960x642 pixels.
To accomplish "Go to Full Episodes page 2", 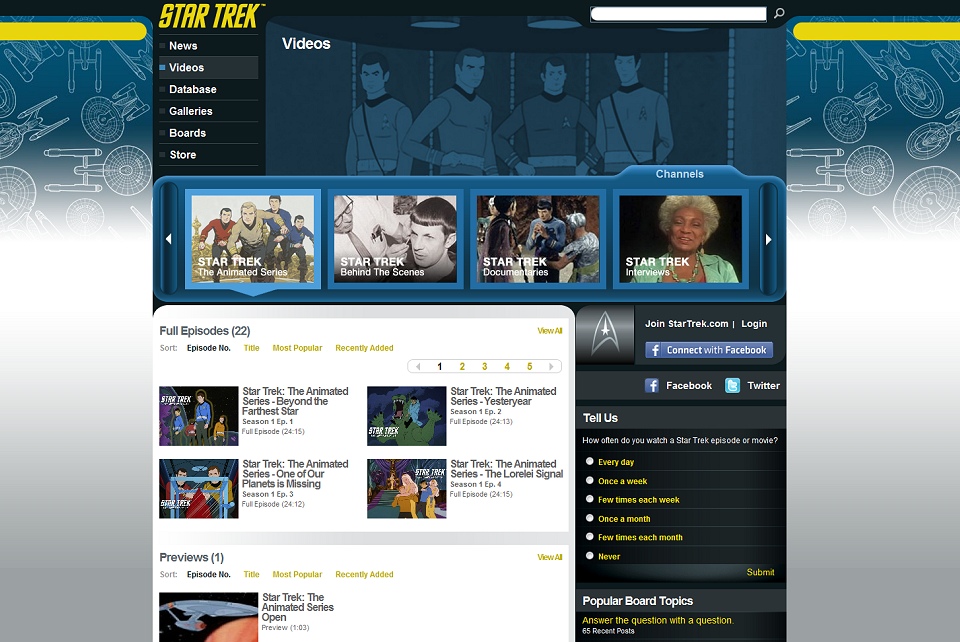I will coord(462,367).
